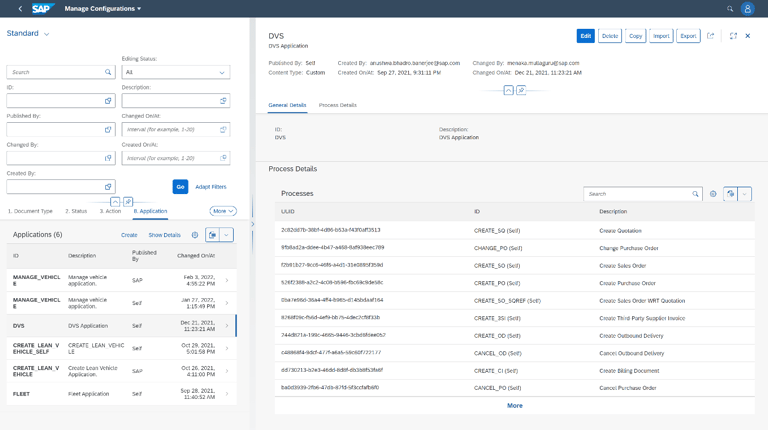
Task: Click magnifier in Processes search field
Action: click(x=695, y=194)
